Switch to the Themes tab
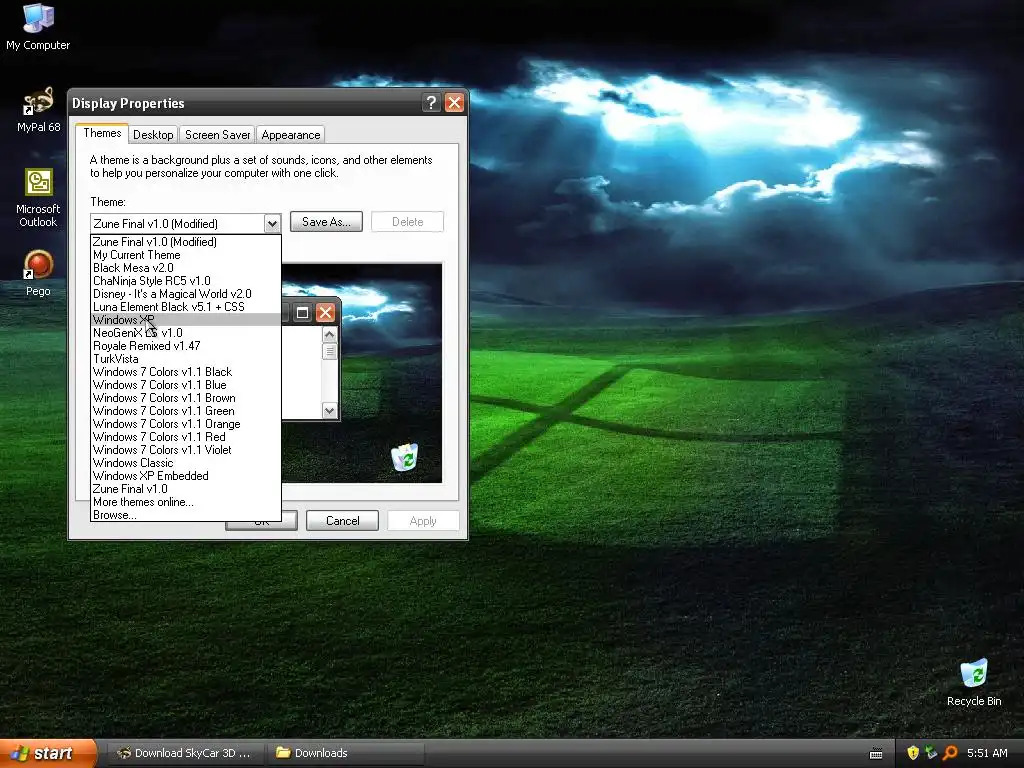Screen dimensions: 1024x768 pos(102,133)
